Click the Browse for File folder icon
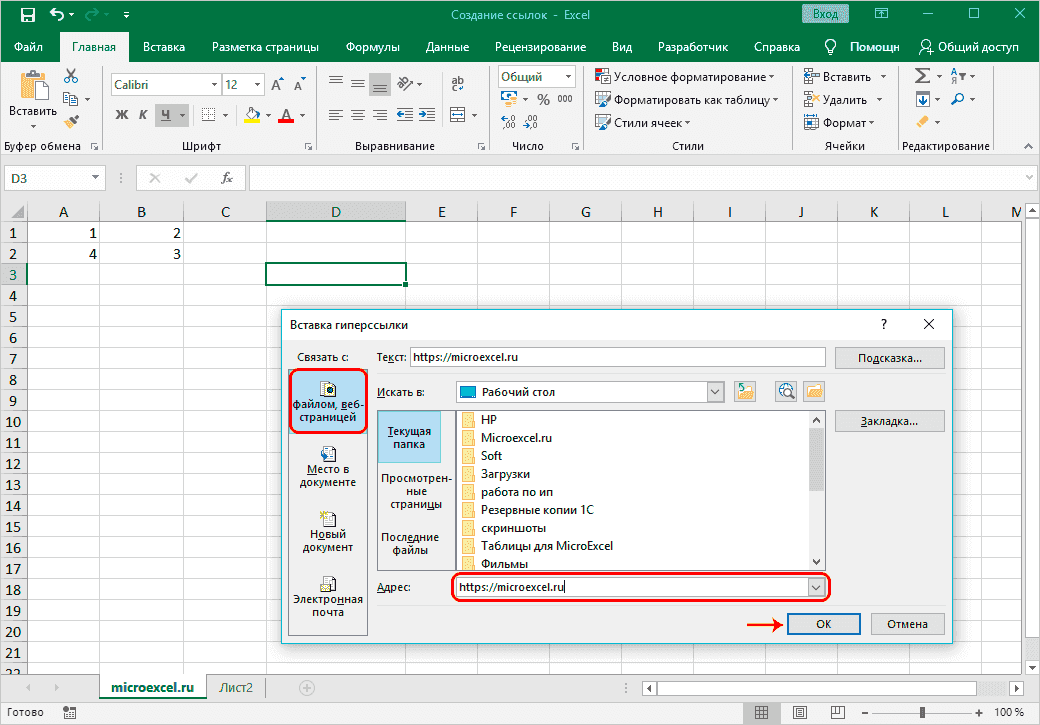This screenshot has width=1040, height=725. pos(814,392)
